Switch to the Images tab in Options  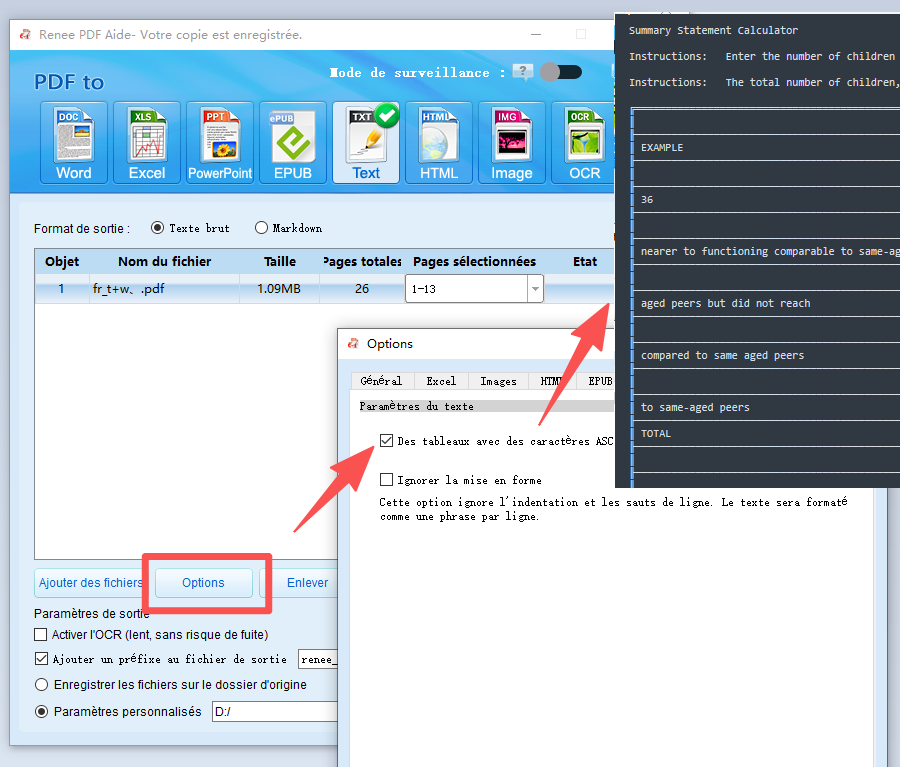[x=498, y=381]
